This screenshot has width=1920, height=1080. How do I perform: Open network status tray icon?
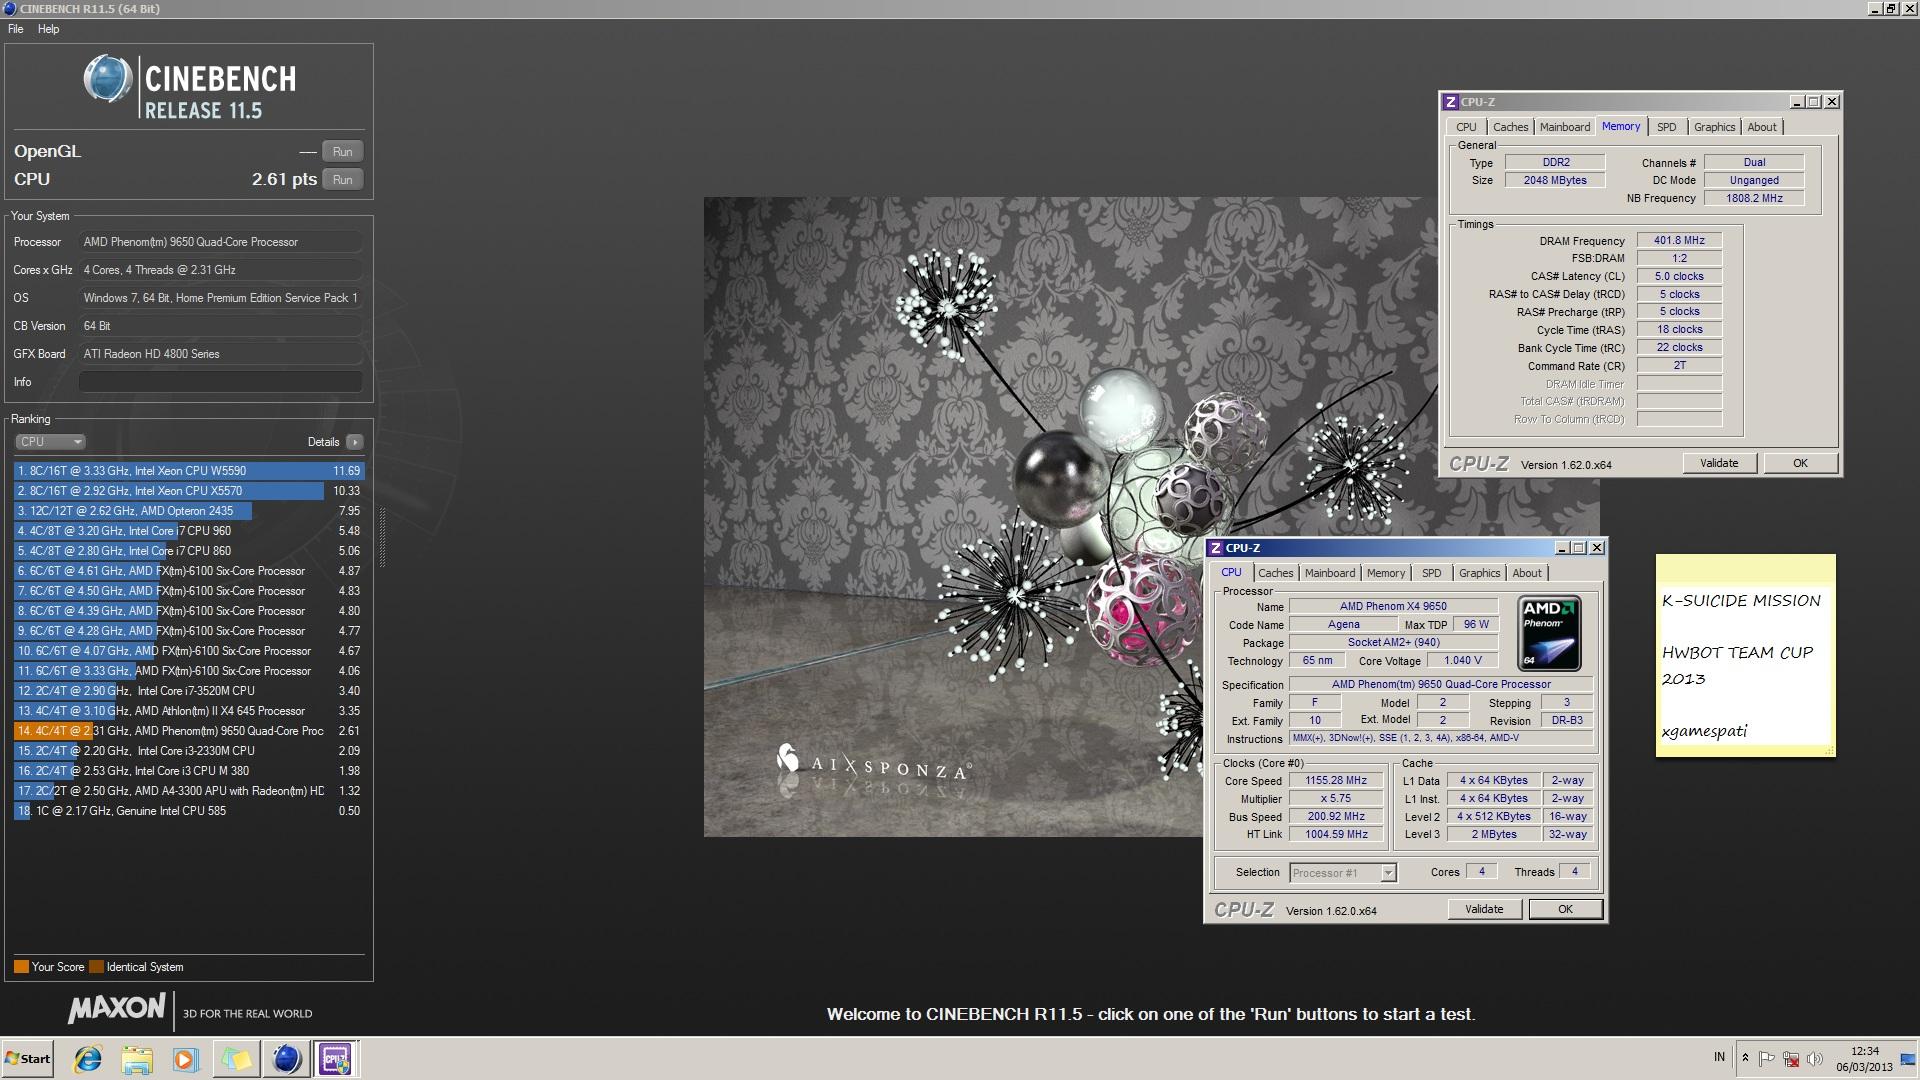coord(1791,1058)
